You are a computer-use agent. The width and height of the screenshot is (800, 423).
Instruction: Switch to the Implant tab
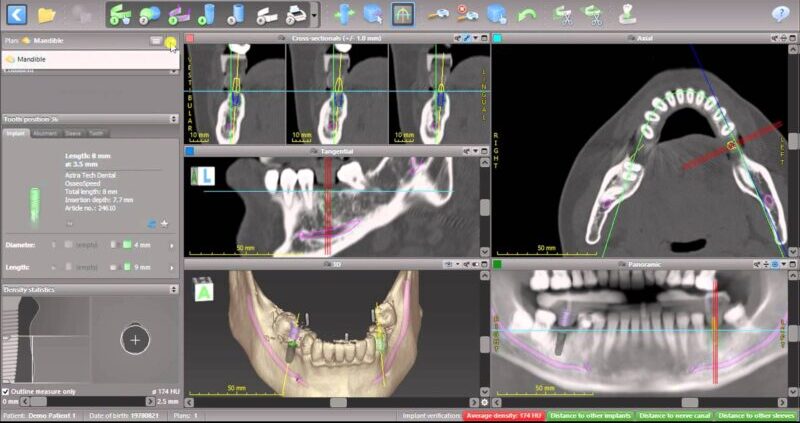(x=15, y=134)
